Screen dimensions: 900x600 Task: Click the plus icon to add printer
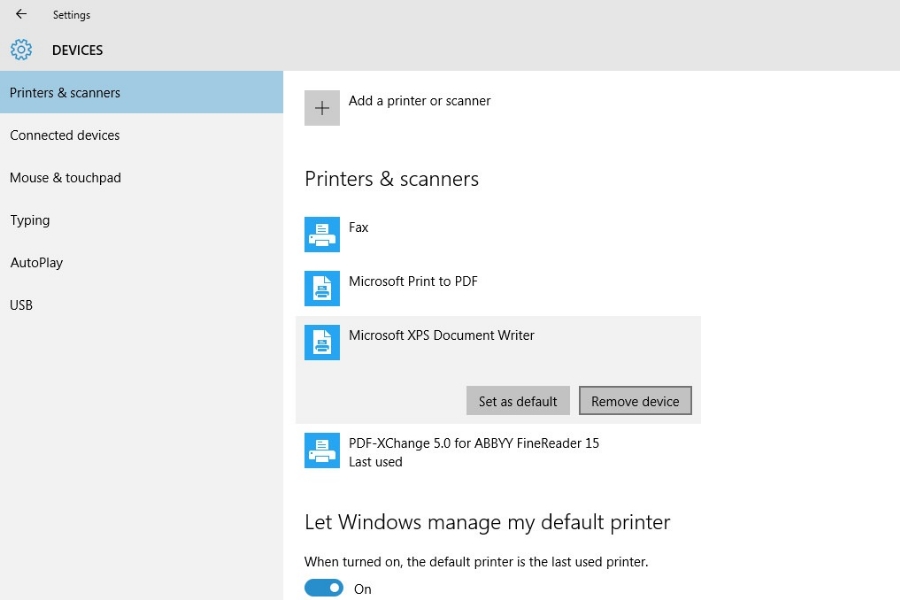(x=322, y=108)
